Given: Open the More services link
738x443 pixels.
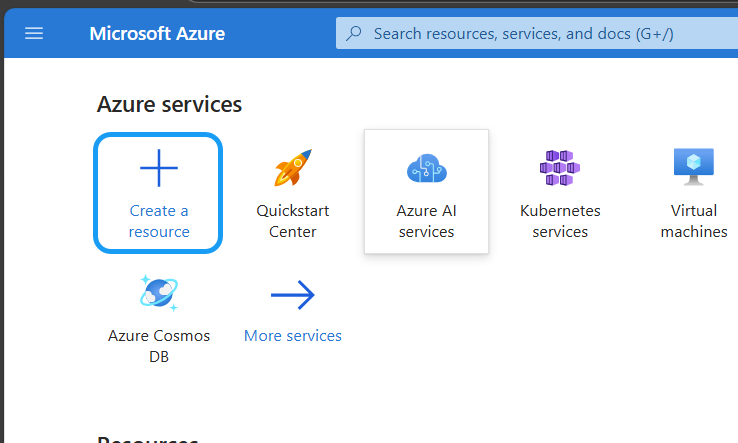Looking at the screenshot, I should 293,336.
